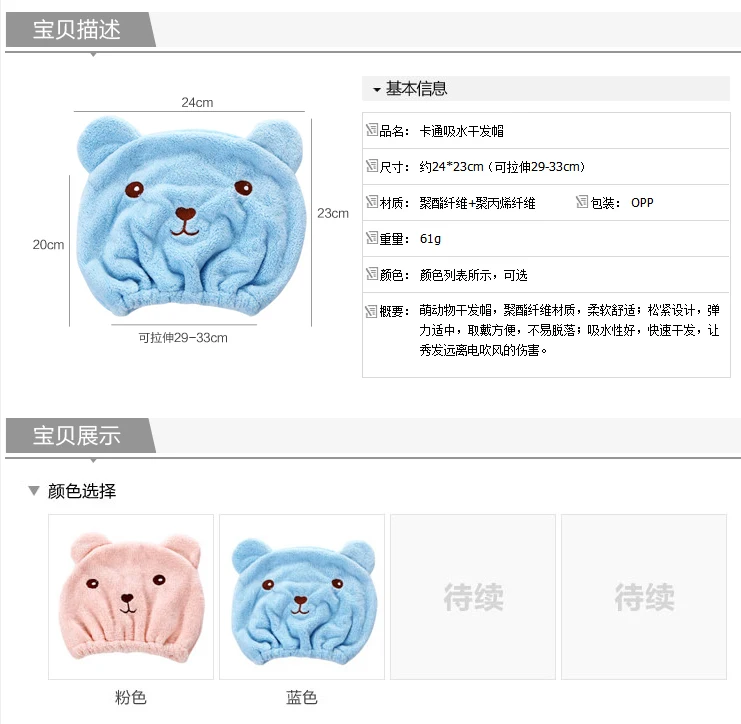Select the blue bear hat thumbnail
The image size is (741, 724).
pyautogui.click(x=302, y=597)
